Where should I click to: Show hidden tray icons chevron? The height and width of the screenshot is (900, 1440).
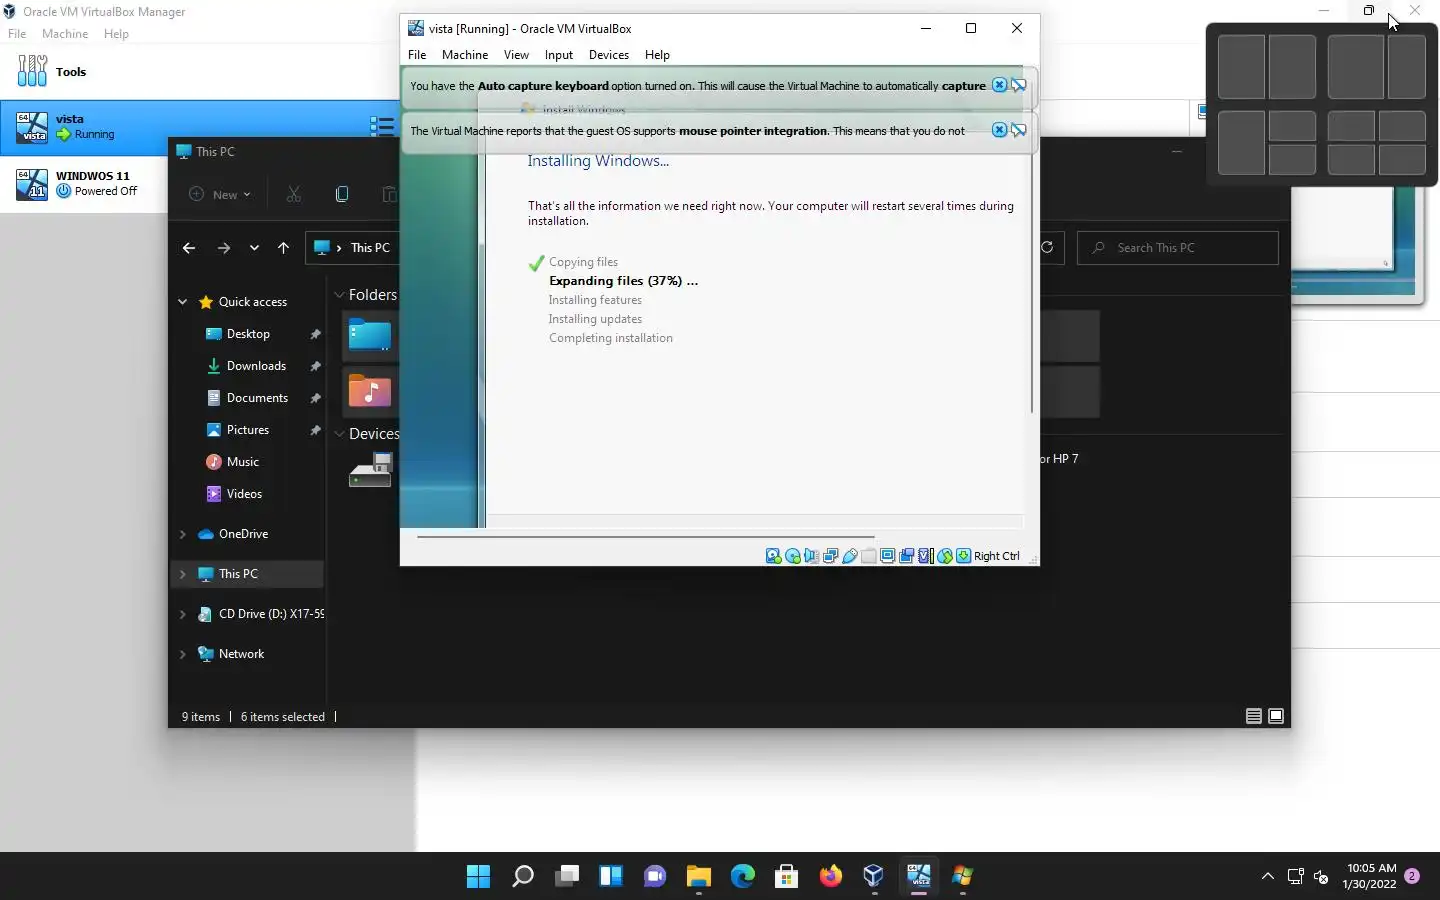1267,876
